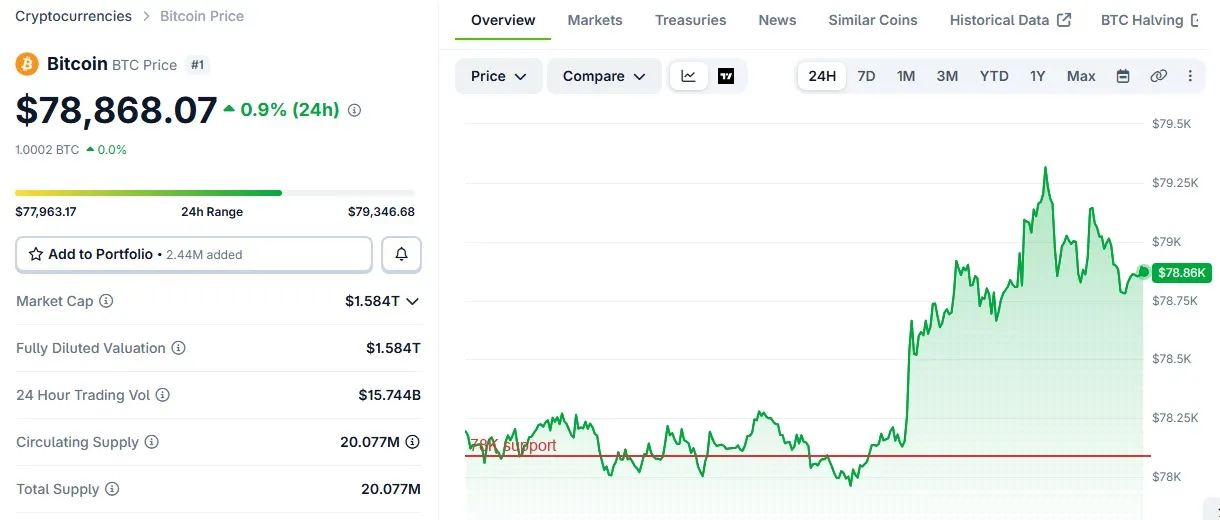Select the 1M time range

click(906, 76)
